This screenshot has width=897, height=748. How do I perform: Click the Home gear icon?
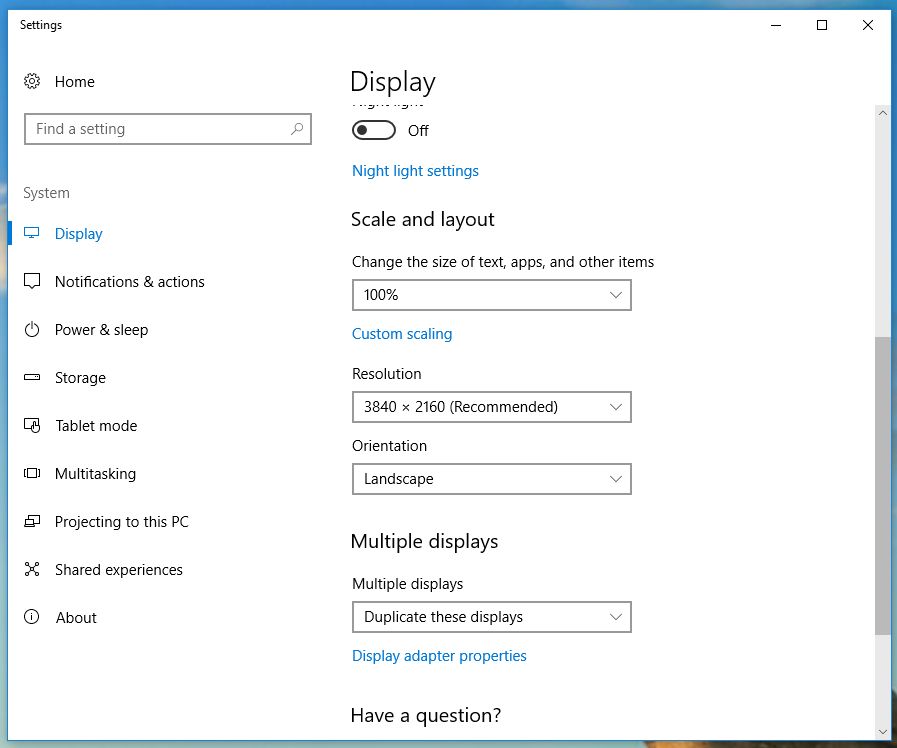pos(32,81)
